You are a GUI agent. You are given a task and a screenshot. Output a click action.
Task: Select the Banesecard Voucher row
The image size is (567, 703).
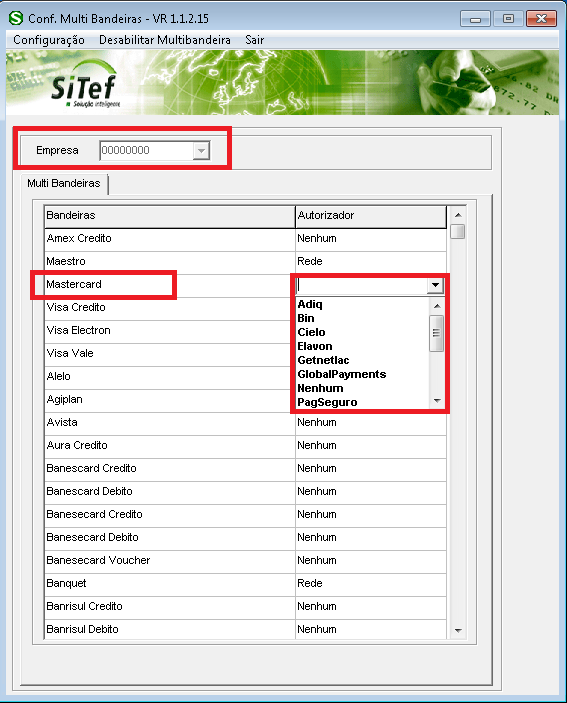[169, 561]
